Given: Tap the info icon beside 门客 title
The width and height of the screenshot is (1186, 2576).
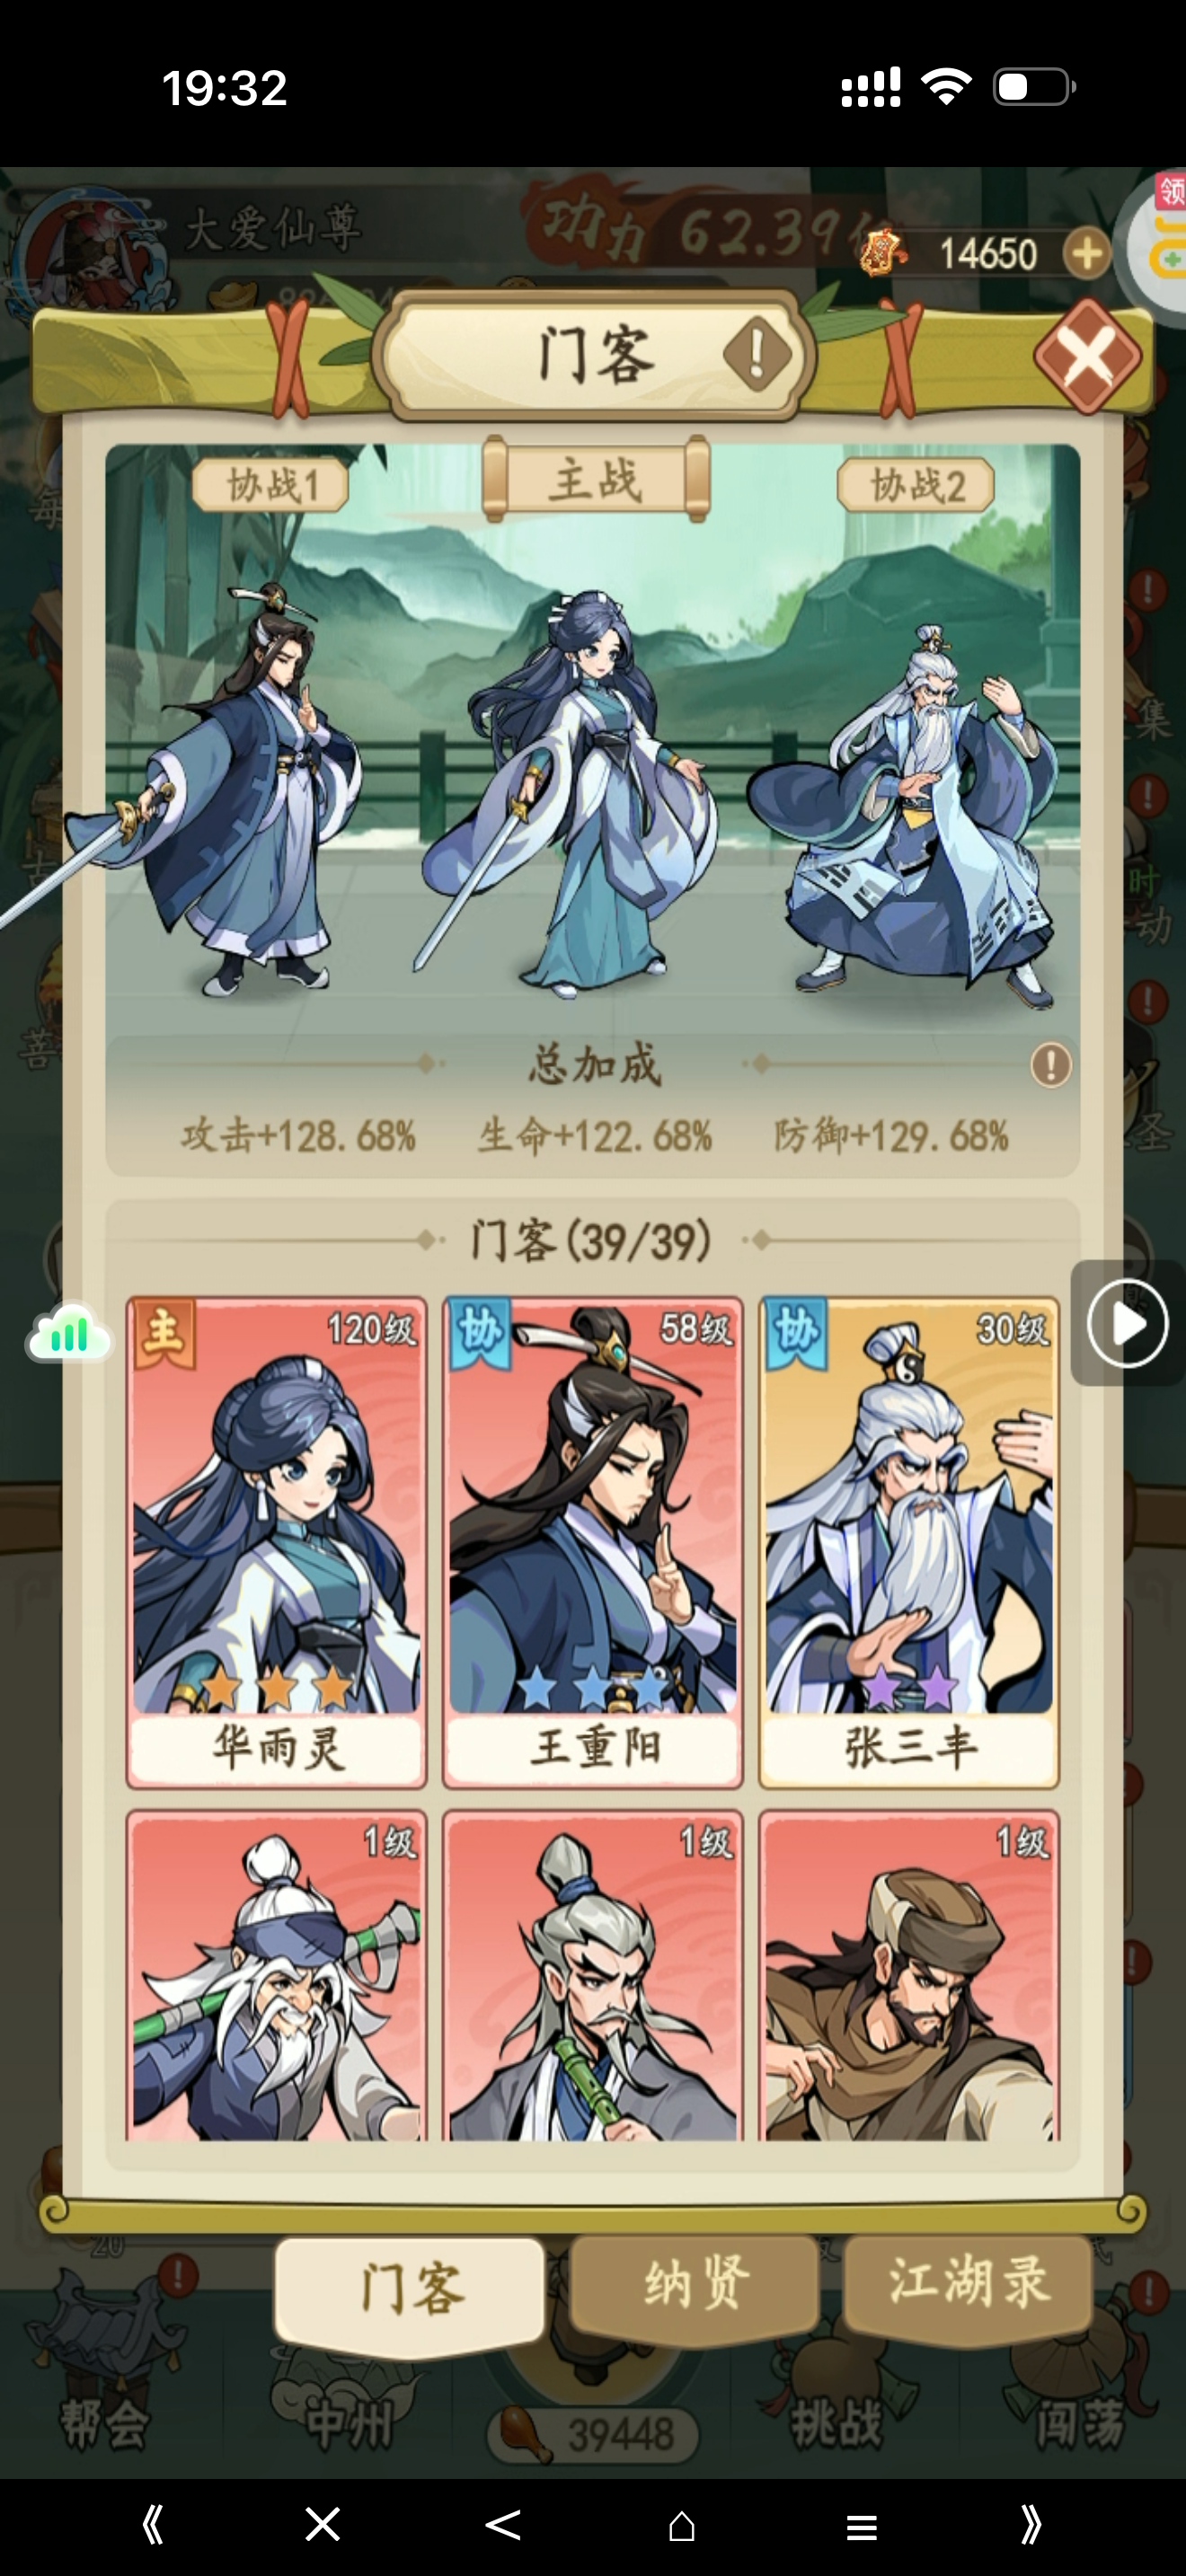Looking at the screenshot, I should point(757,353).
